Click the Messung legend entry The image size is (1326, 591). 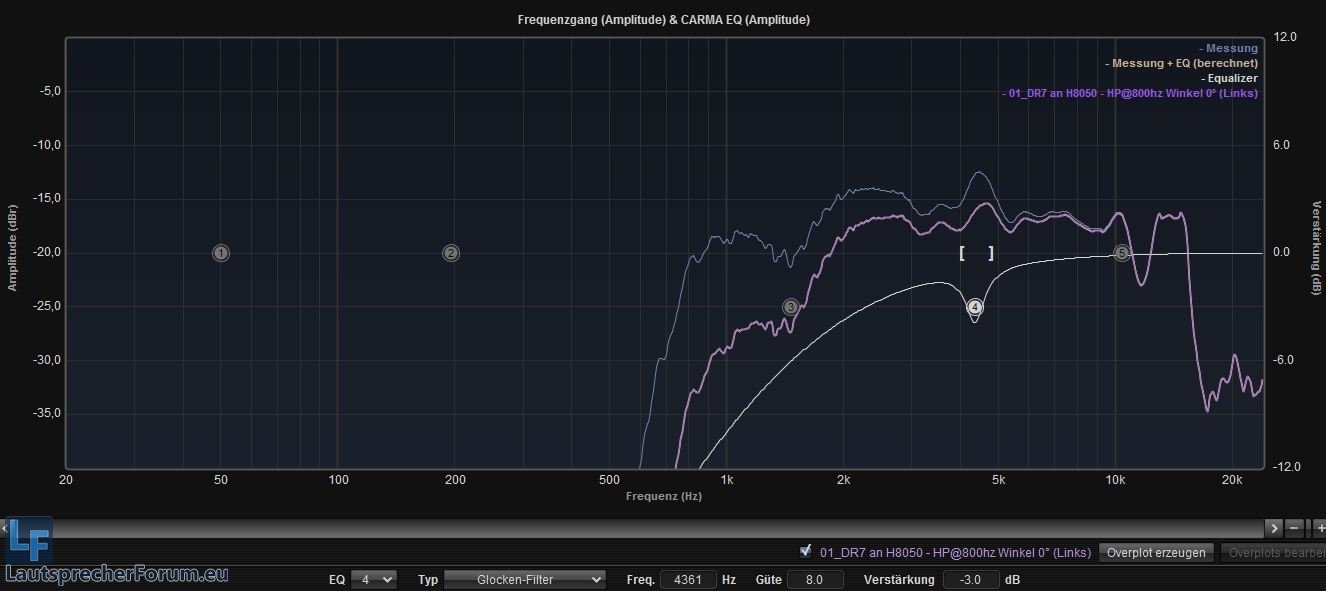coord(1230,48)
